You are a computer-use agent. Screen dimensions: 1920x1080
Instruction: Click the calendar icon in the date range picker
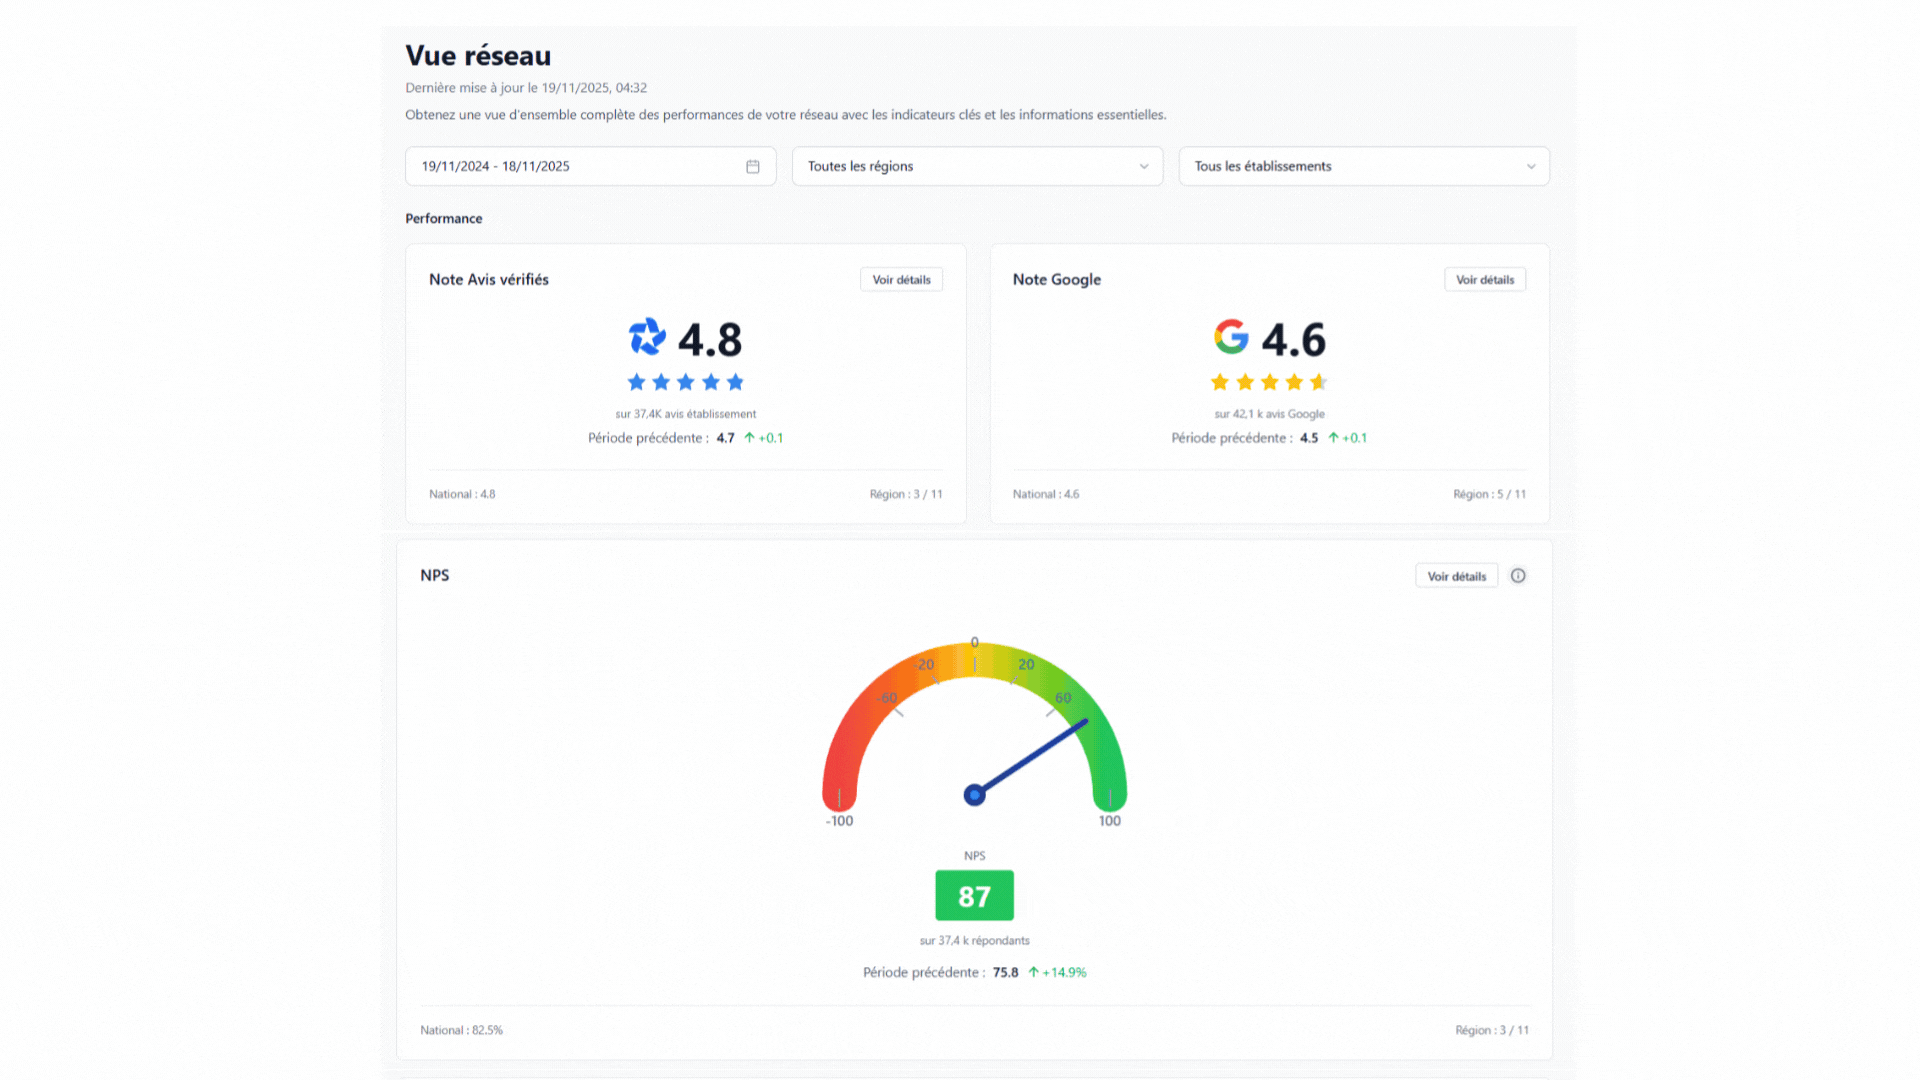tap(753, 166)
